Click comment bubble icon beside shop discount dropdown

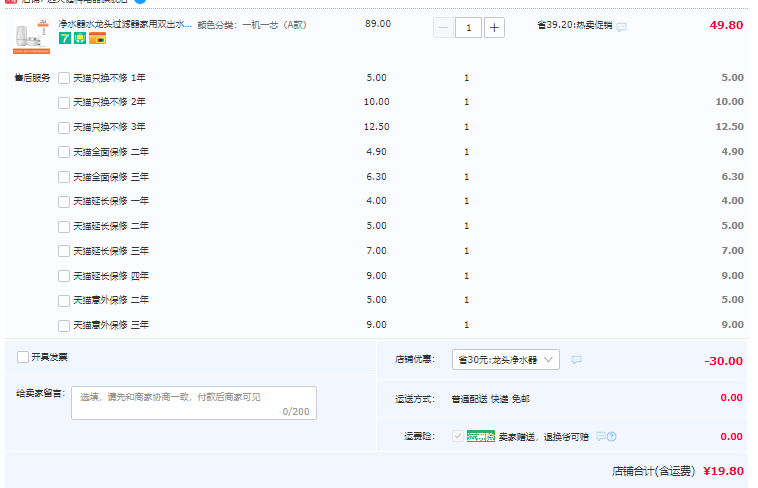[x=576, y=360]
